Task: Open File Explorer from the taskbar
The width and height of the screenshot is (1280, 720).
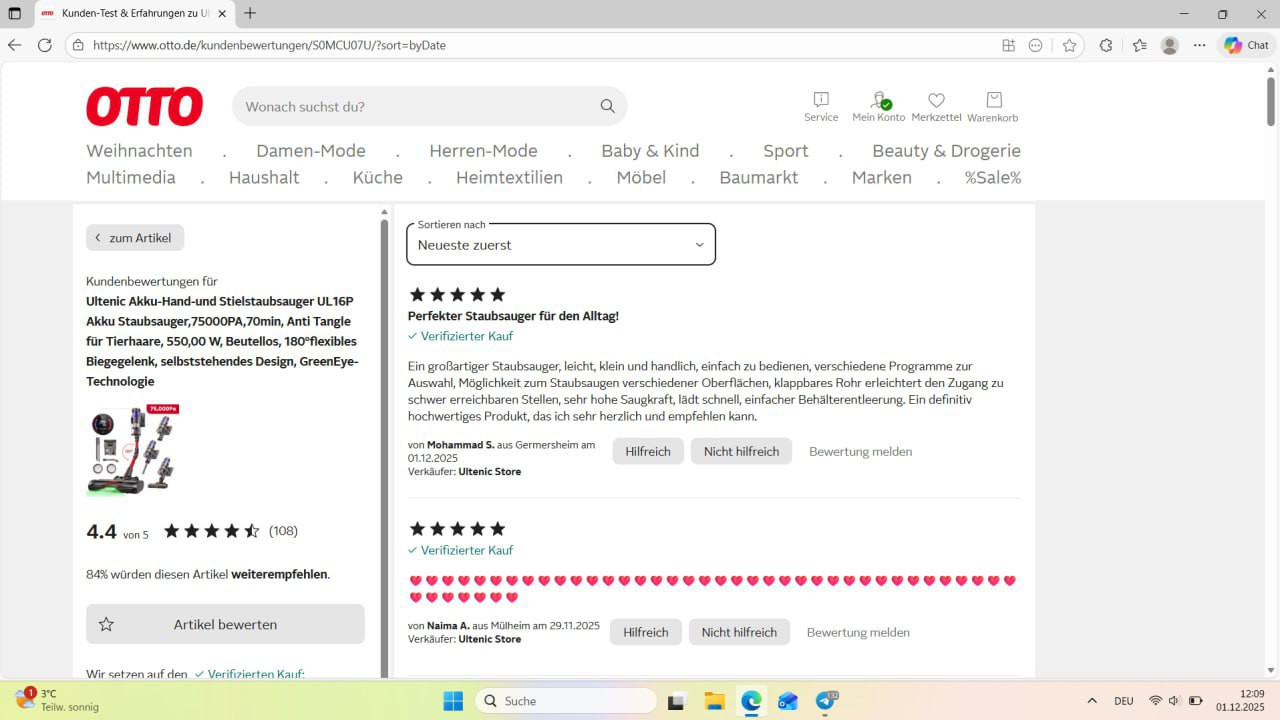Action: tap(714, 701)
